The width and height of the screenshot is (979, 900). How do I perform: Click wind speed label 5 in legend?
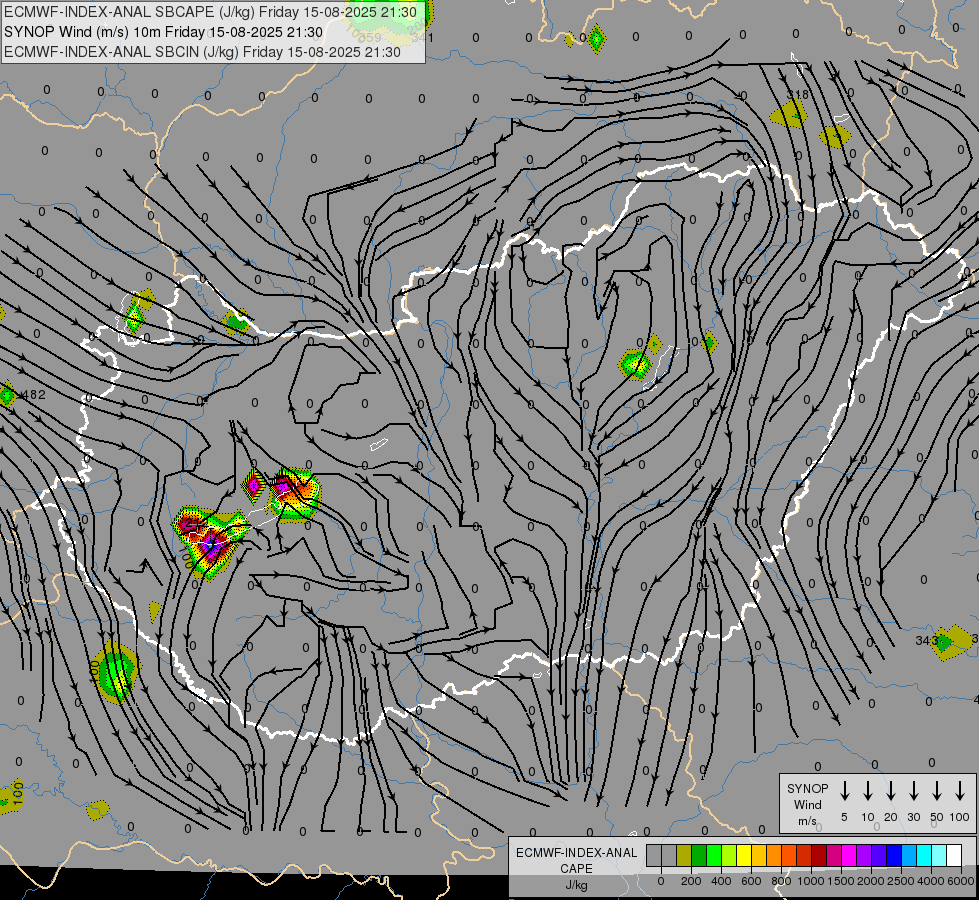844,817
